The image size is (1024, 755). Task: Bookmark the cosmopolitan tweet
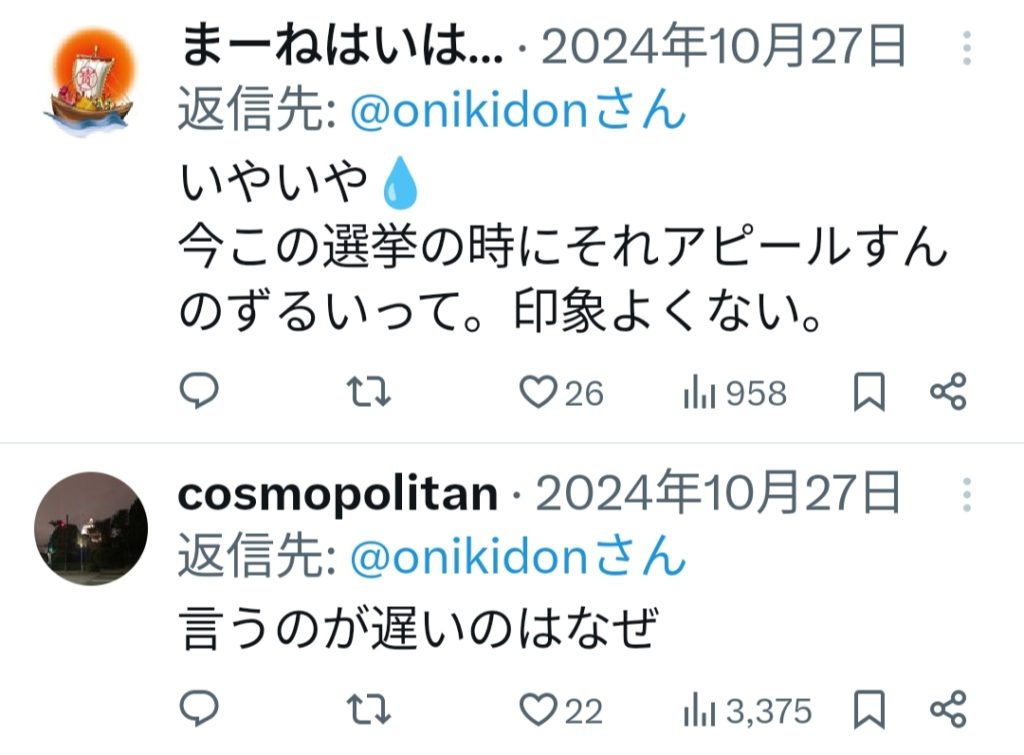[869, 711]
